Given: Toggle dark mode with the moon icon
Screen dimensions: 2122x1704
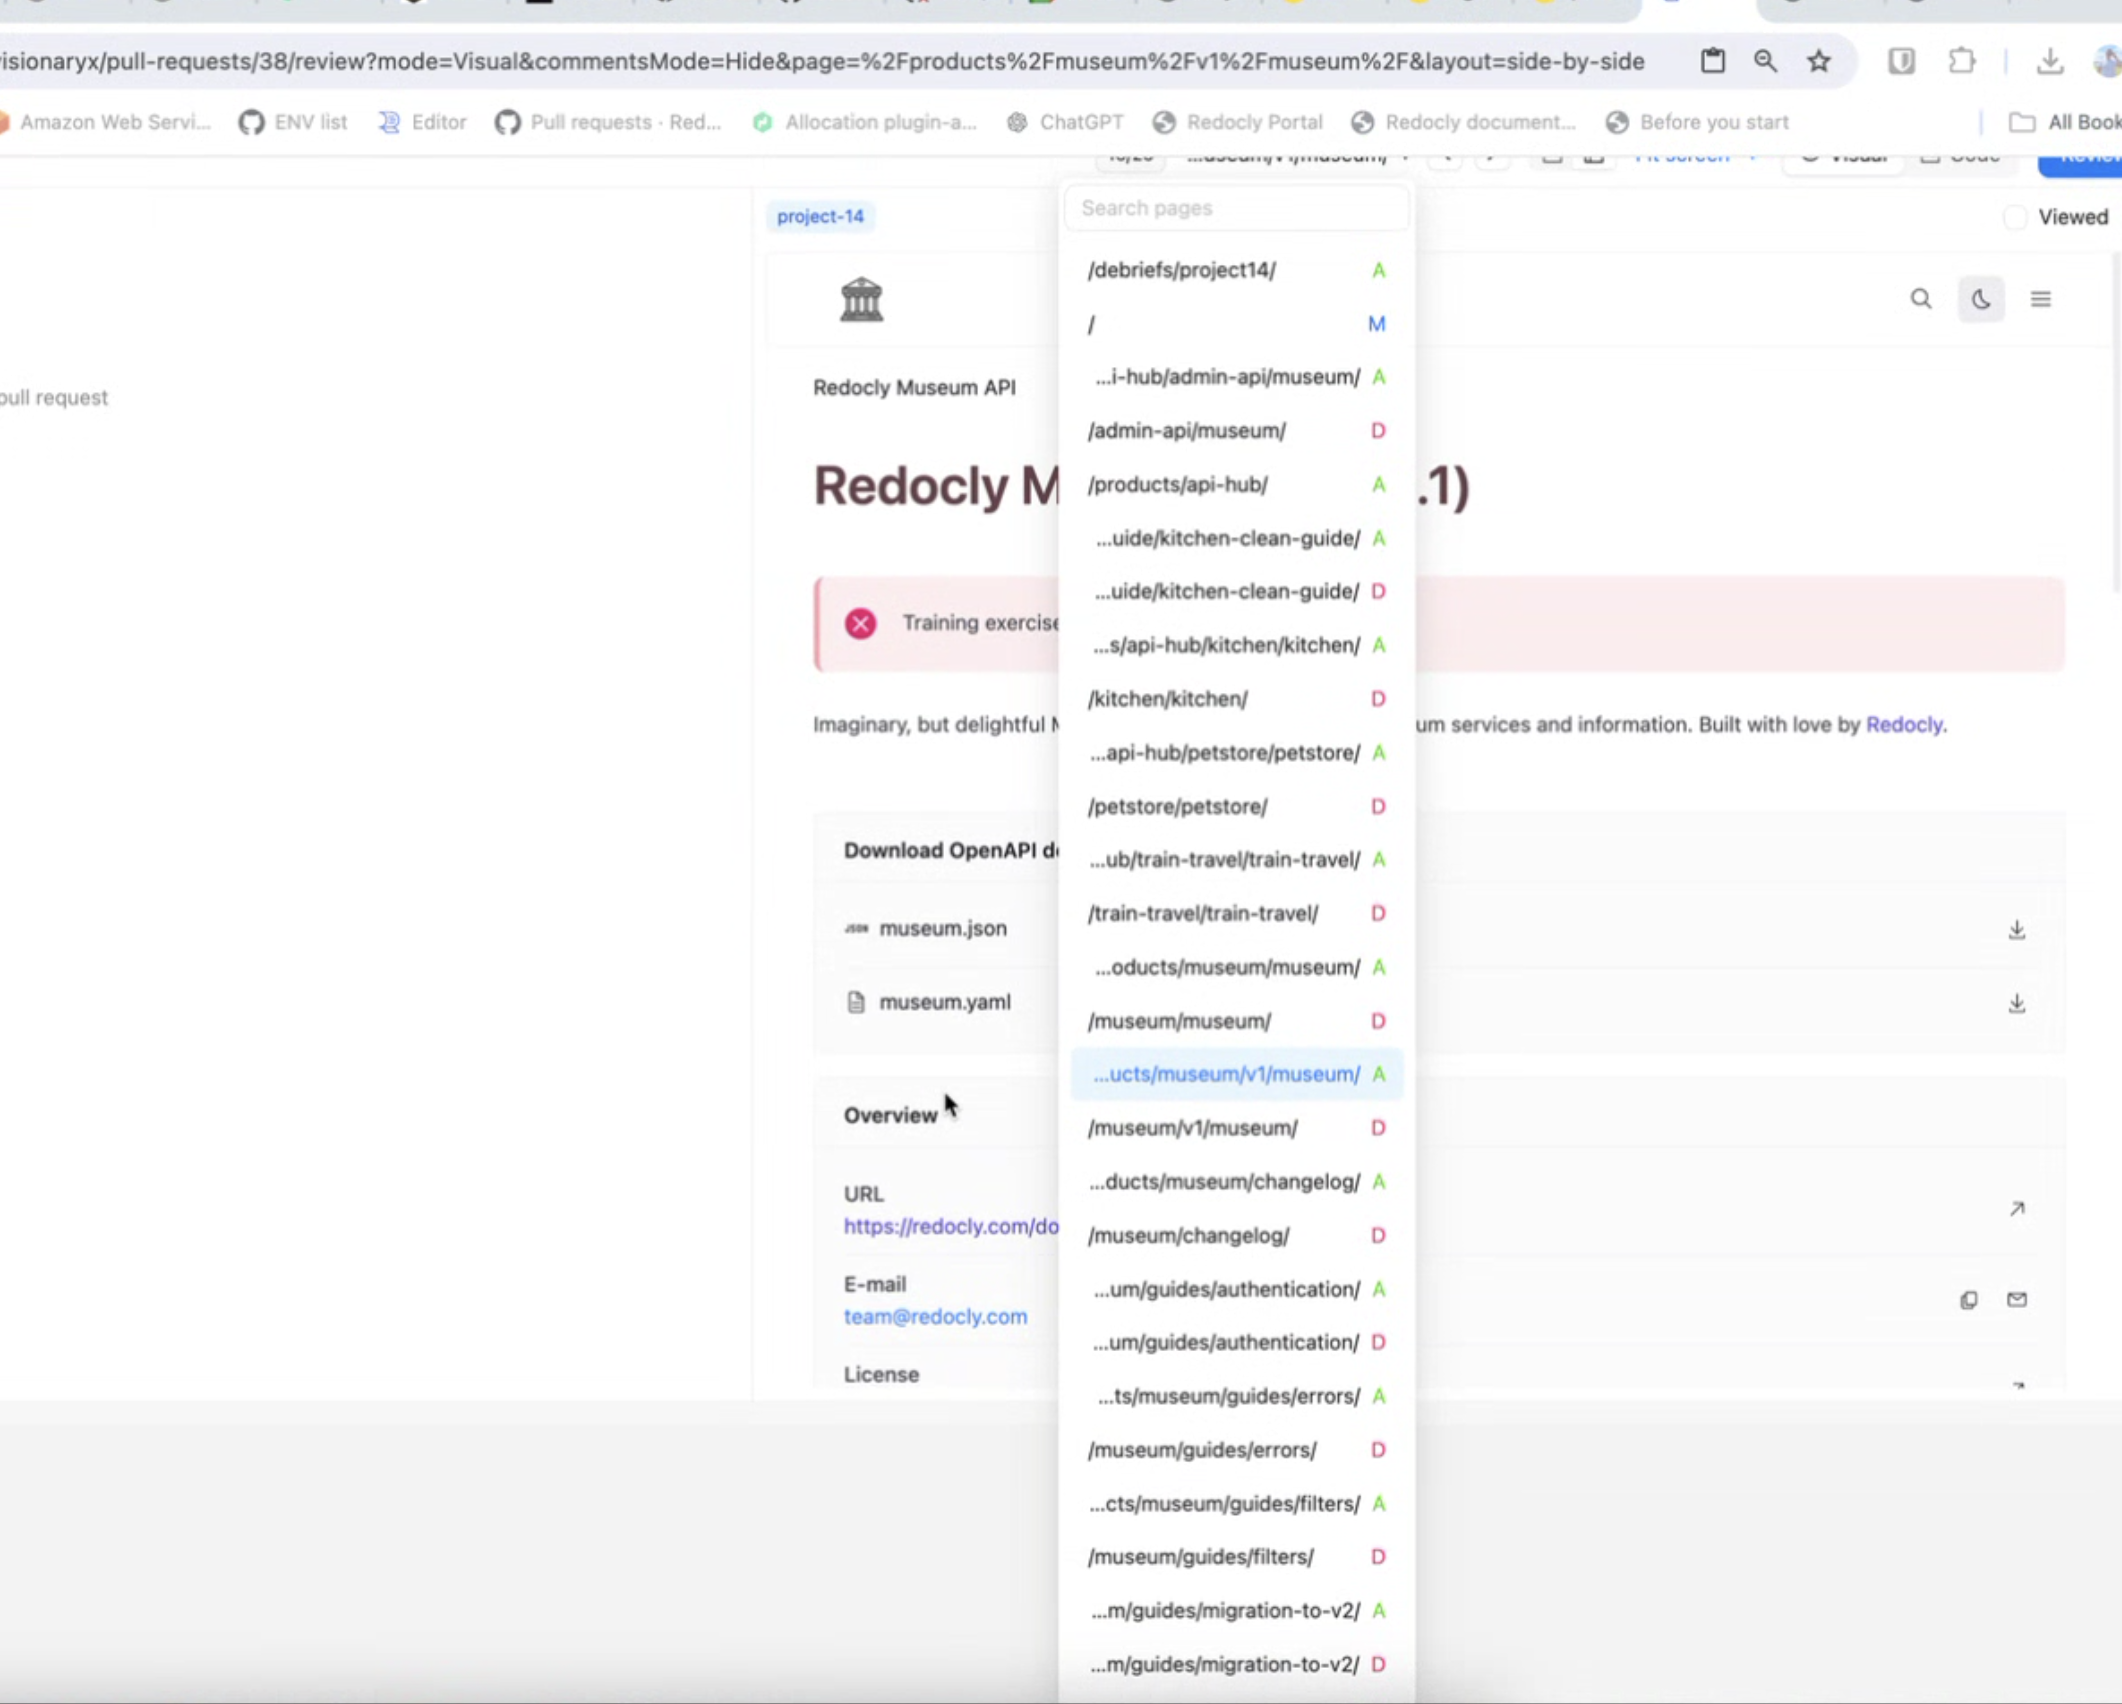Looking at the screenshot, I should (x=1980, y=299).
